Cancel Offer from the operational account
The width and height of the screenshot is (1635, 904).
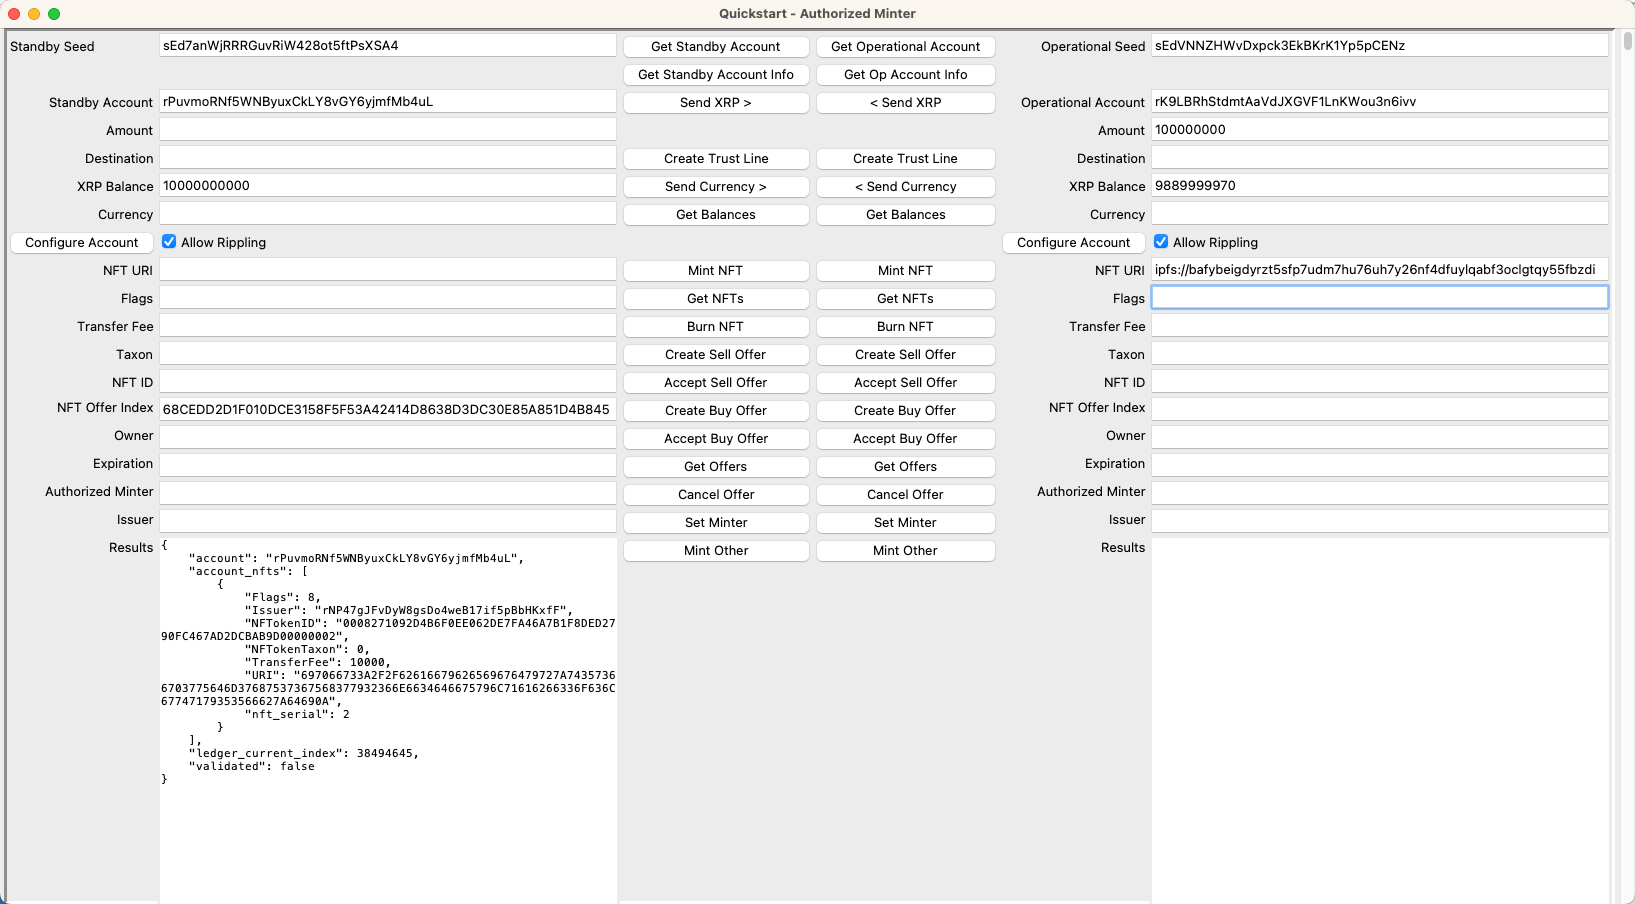coord(905,494)
